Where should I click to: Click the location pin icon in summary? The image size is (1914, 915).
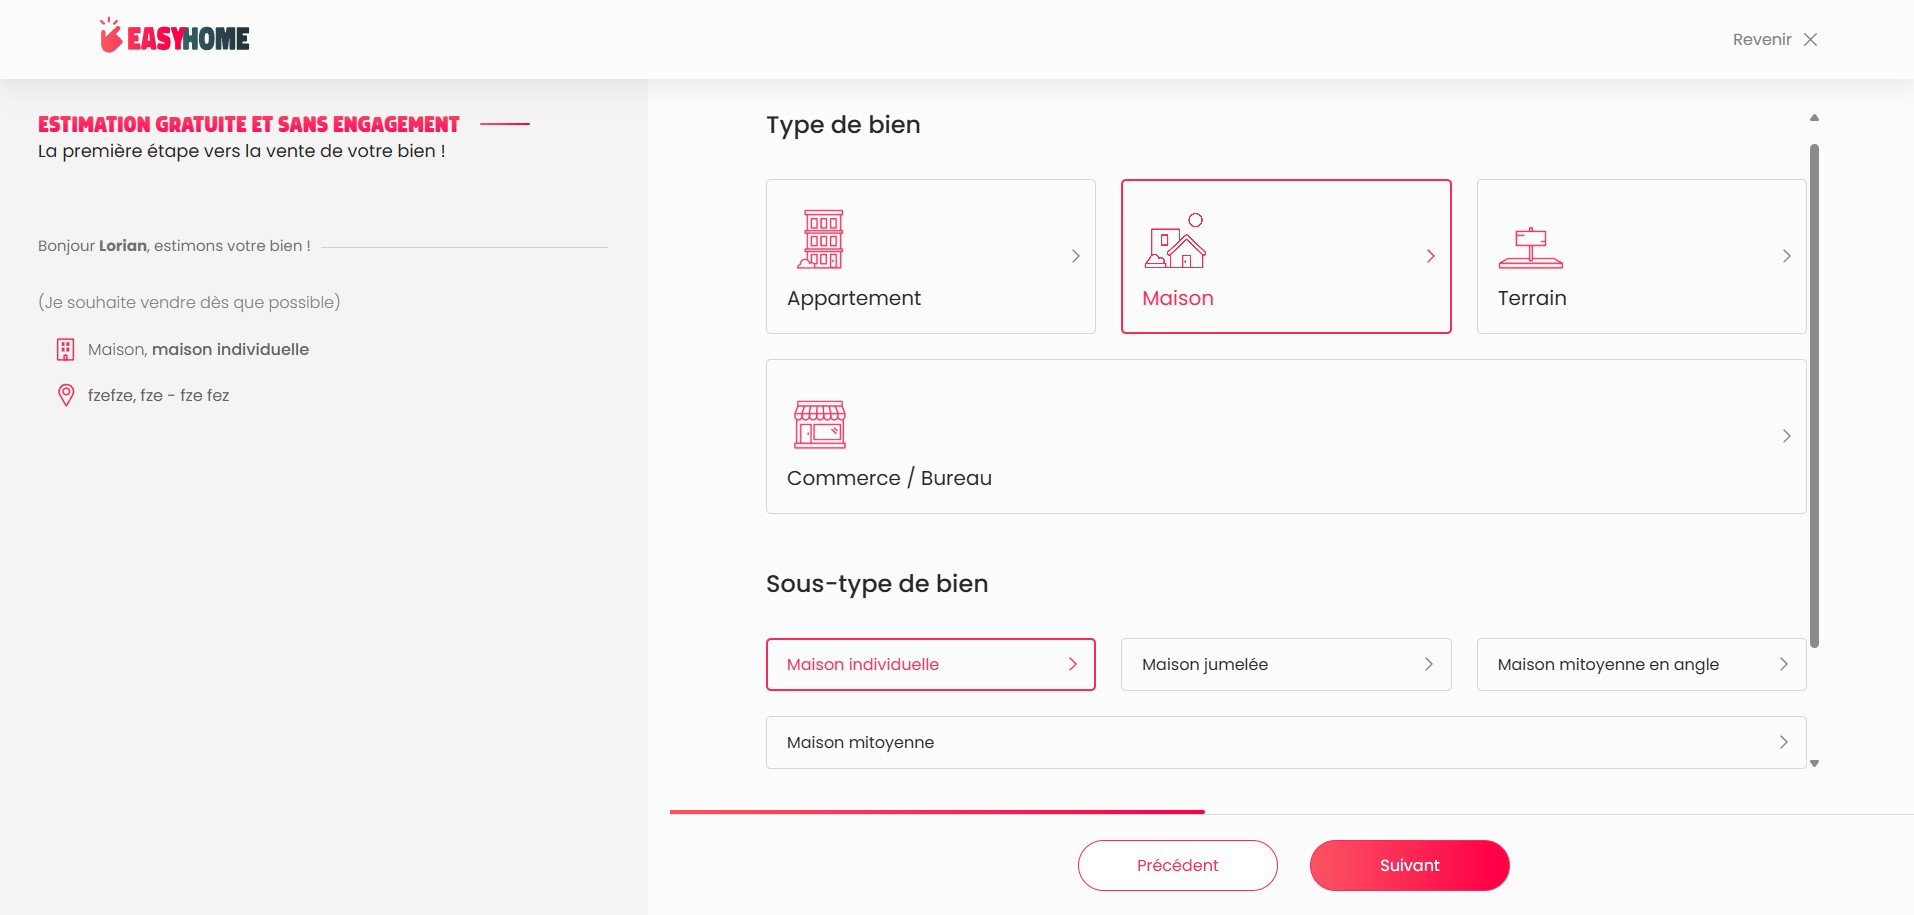[x=66, y=395]
